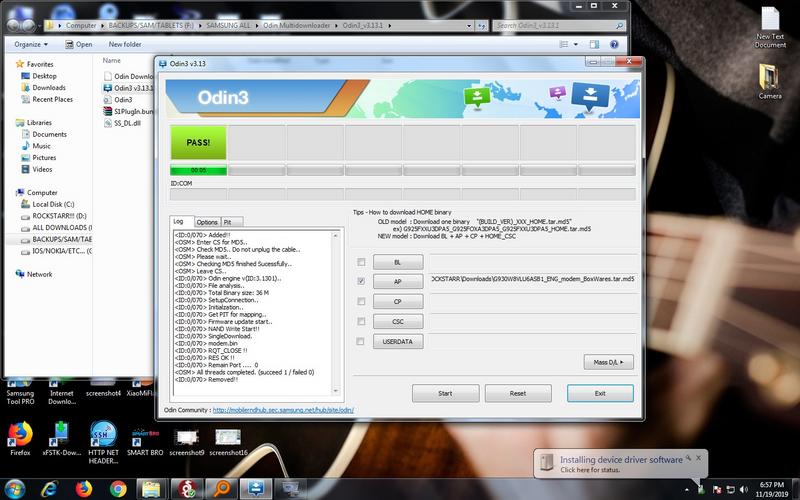Select the S1PlugIn file in Explorer

(x=128, y=111)
